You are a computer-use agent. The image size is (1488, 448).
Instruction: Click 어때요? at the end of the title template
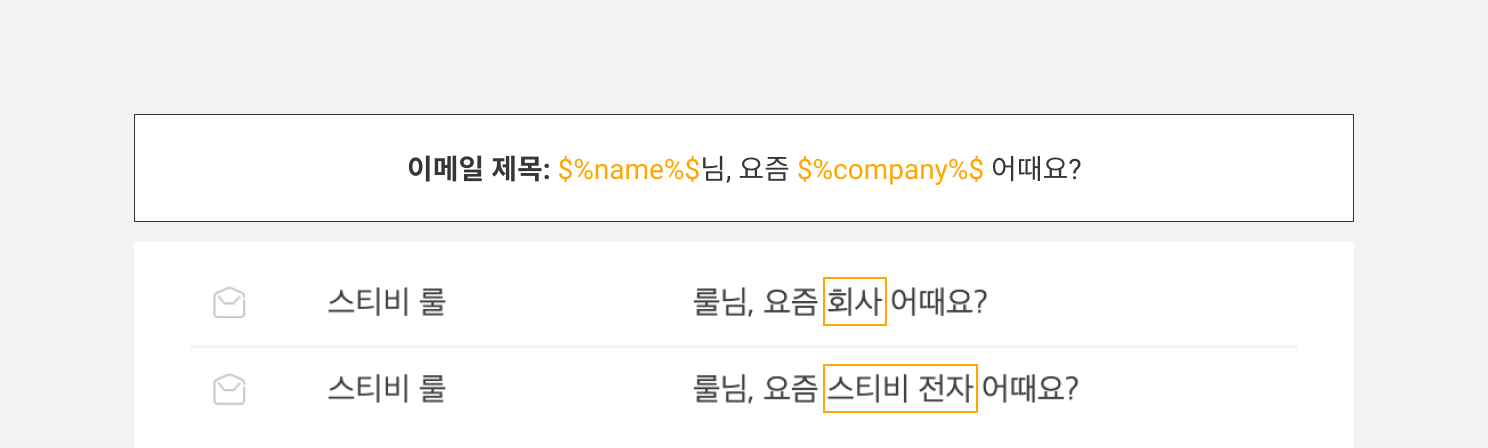[x=1037, y=169]
